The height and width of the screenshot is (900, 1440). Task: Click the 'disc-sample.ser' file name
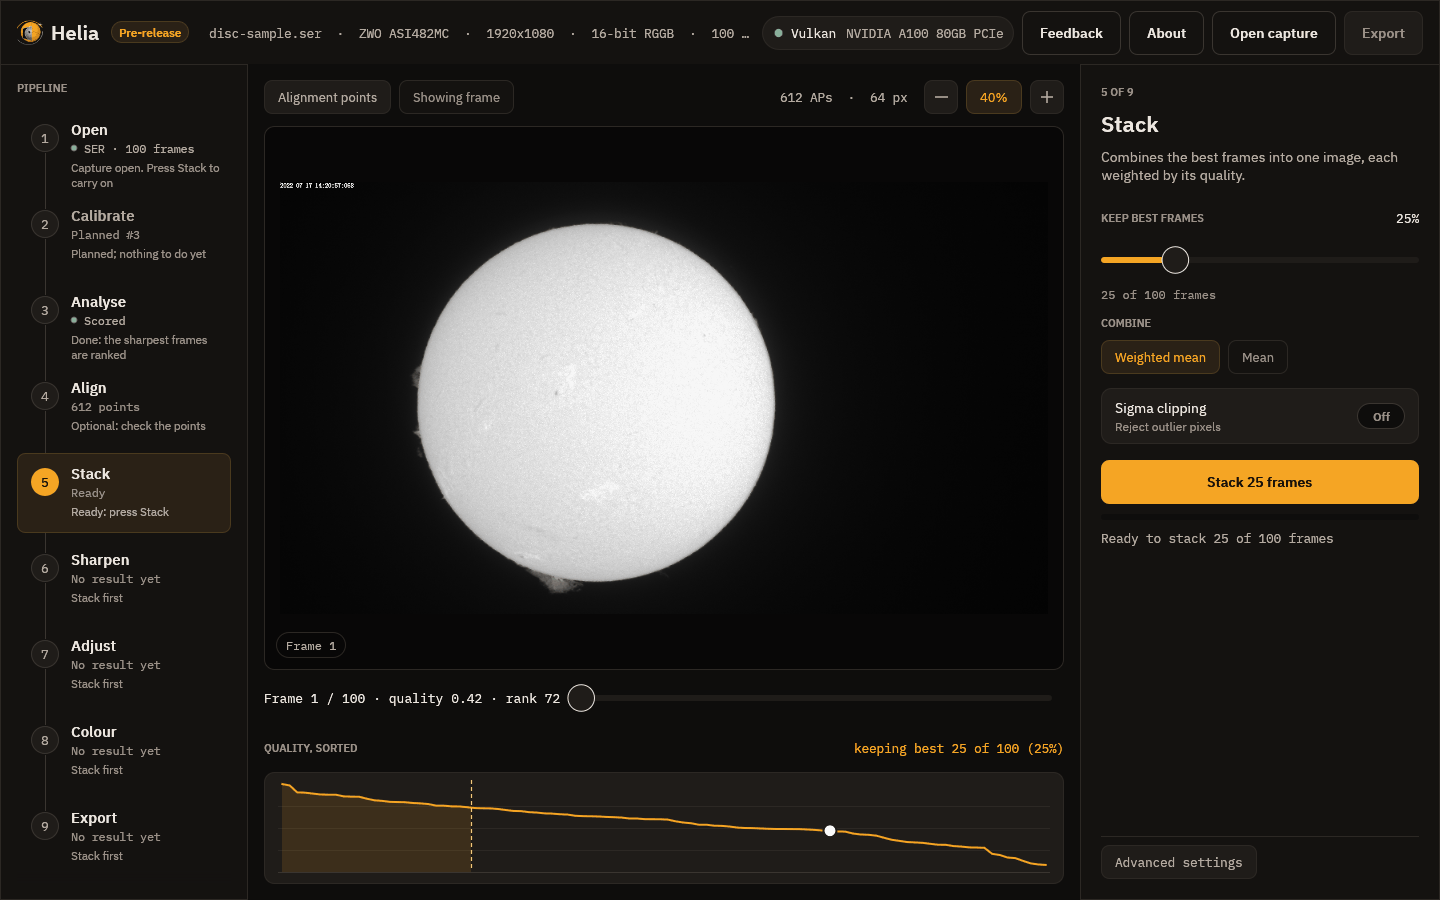click(265, 33)
